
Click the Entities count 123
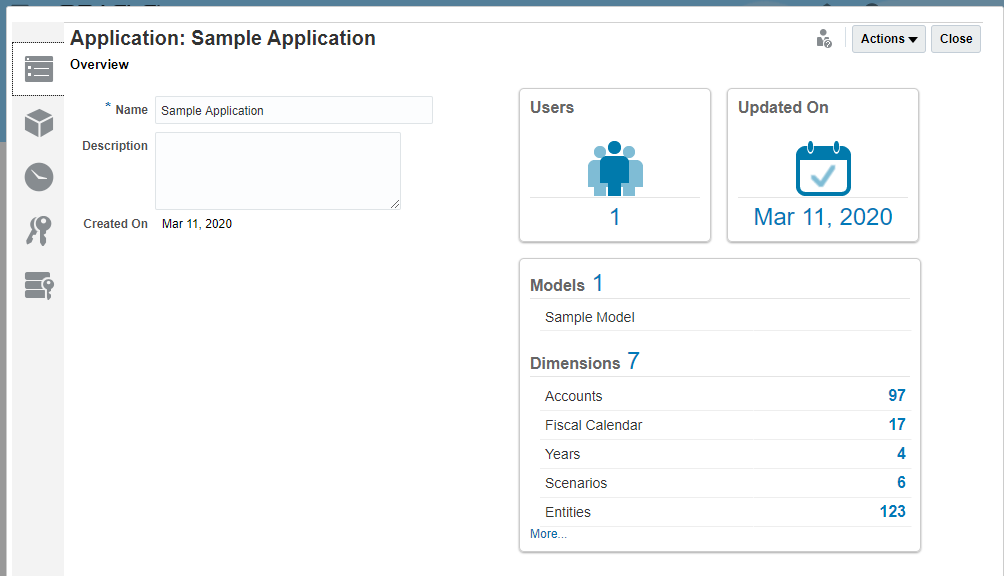893,511
